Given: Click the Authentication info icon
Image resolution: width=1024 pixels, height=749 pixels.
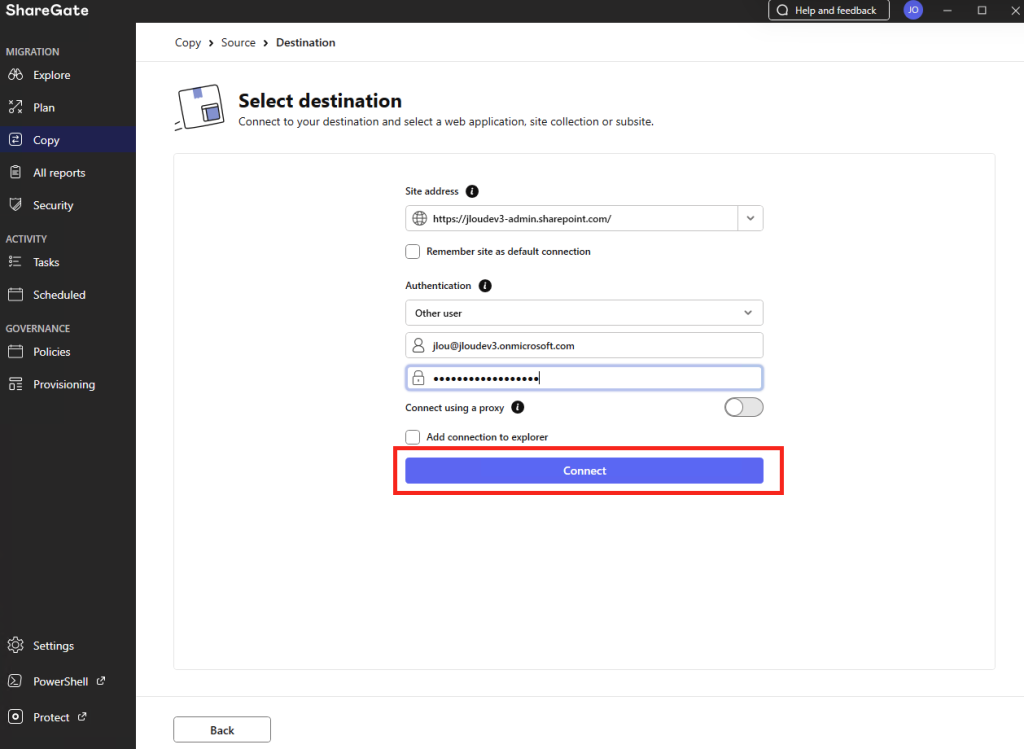Looking at the screenshot, I should click(485, 286).
